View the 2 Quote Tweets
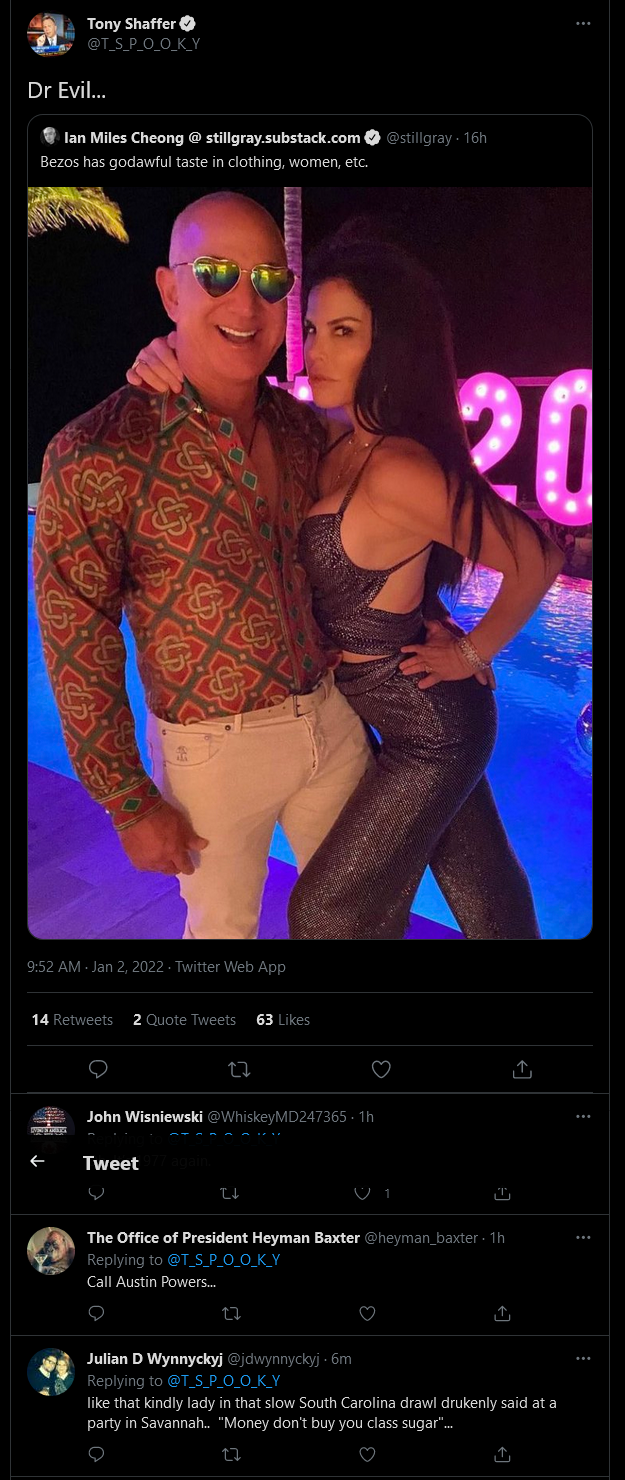The width and height of the screenshot is (625, 1480). point(184,1019)
